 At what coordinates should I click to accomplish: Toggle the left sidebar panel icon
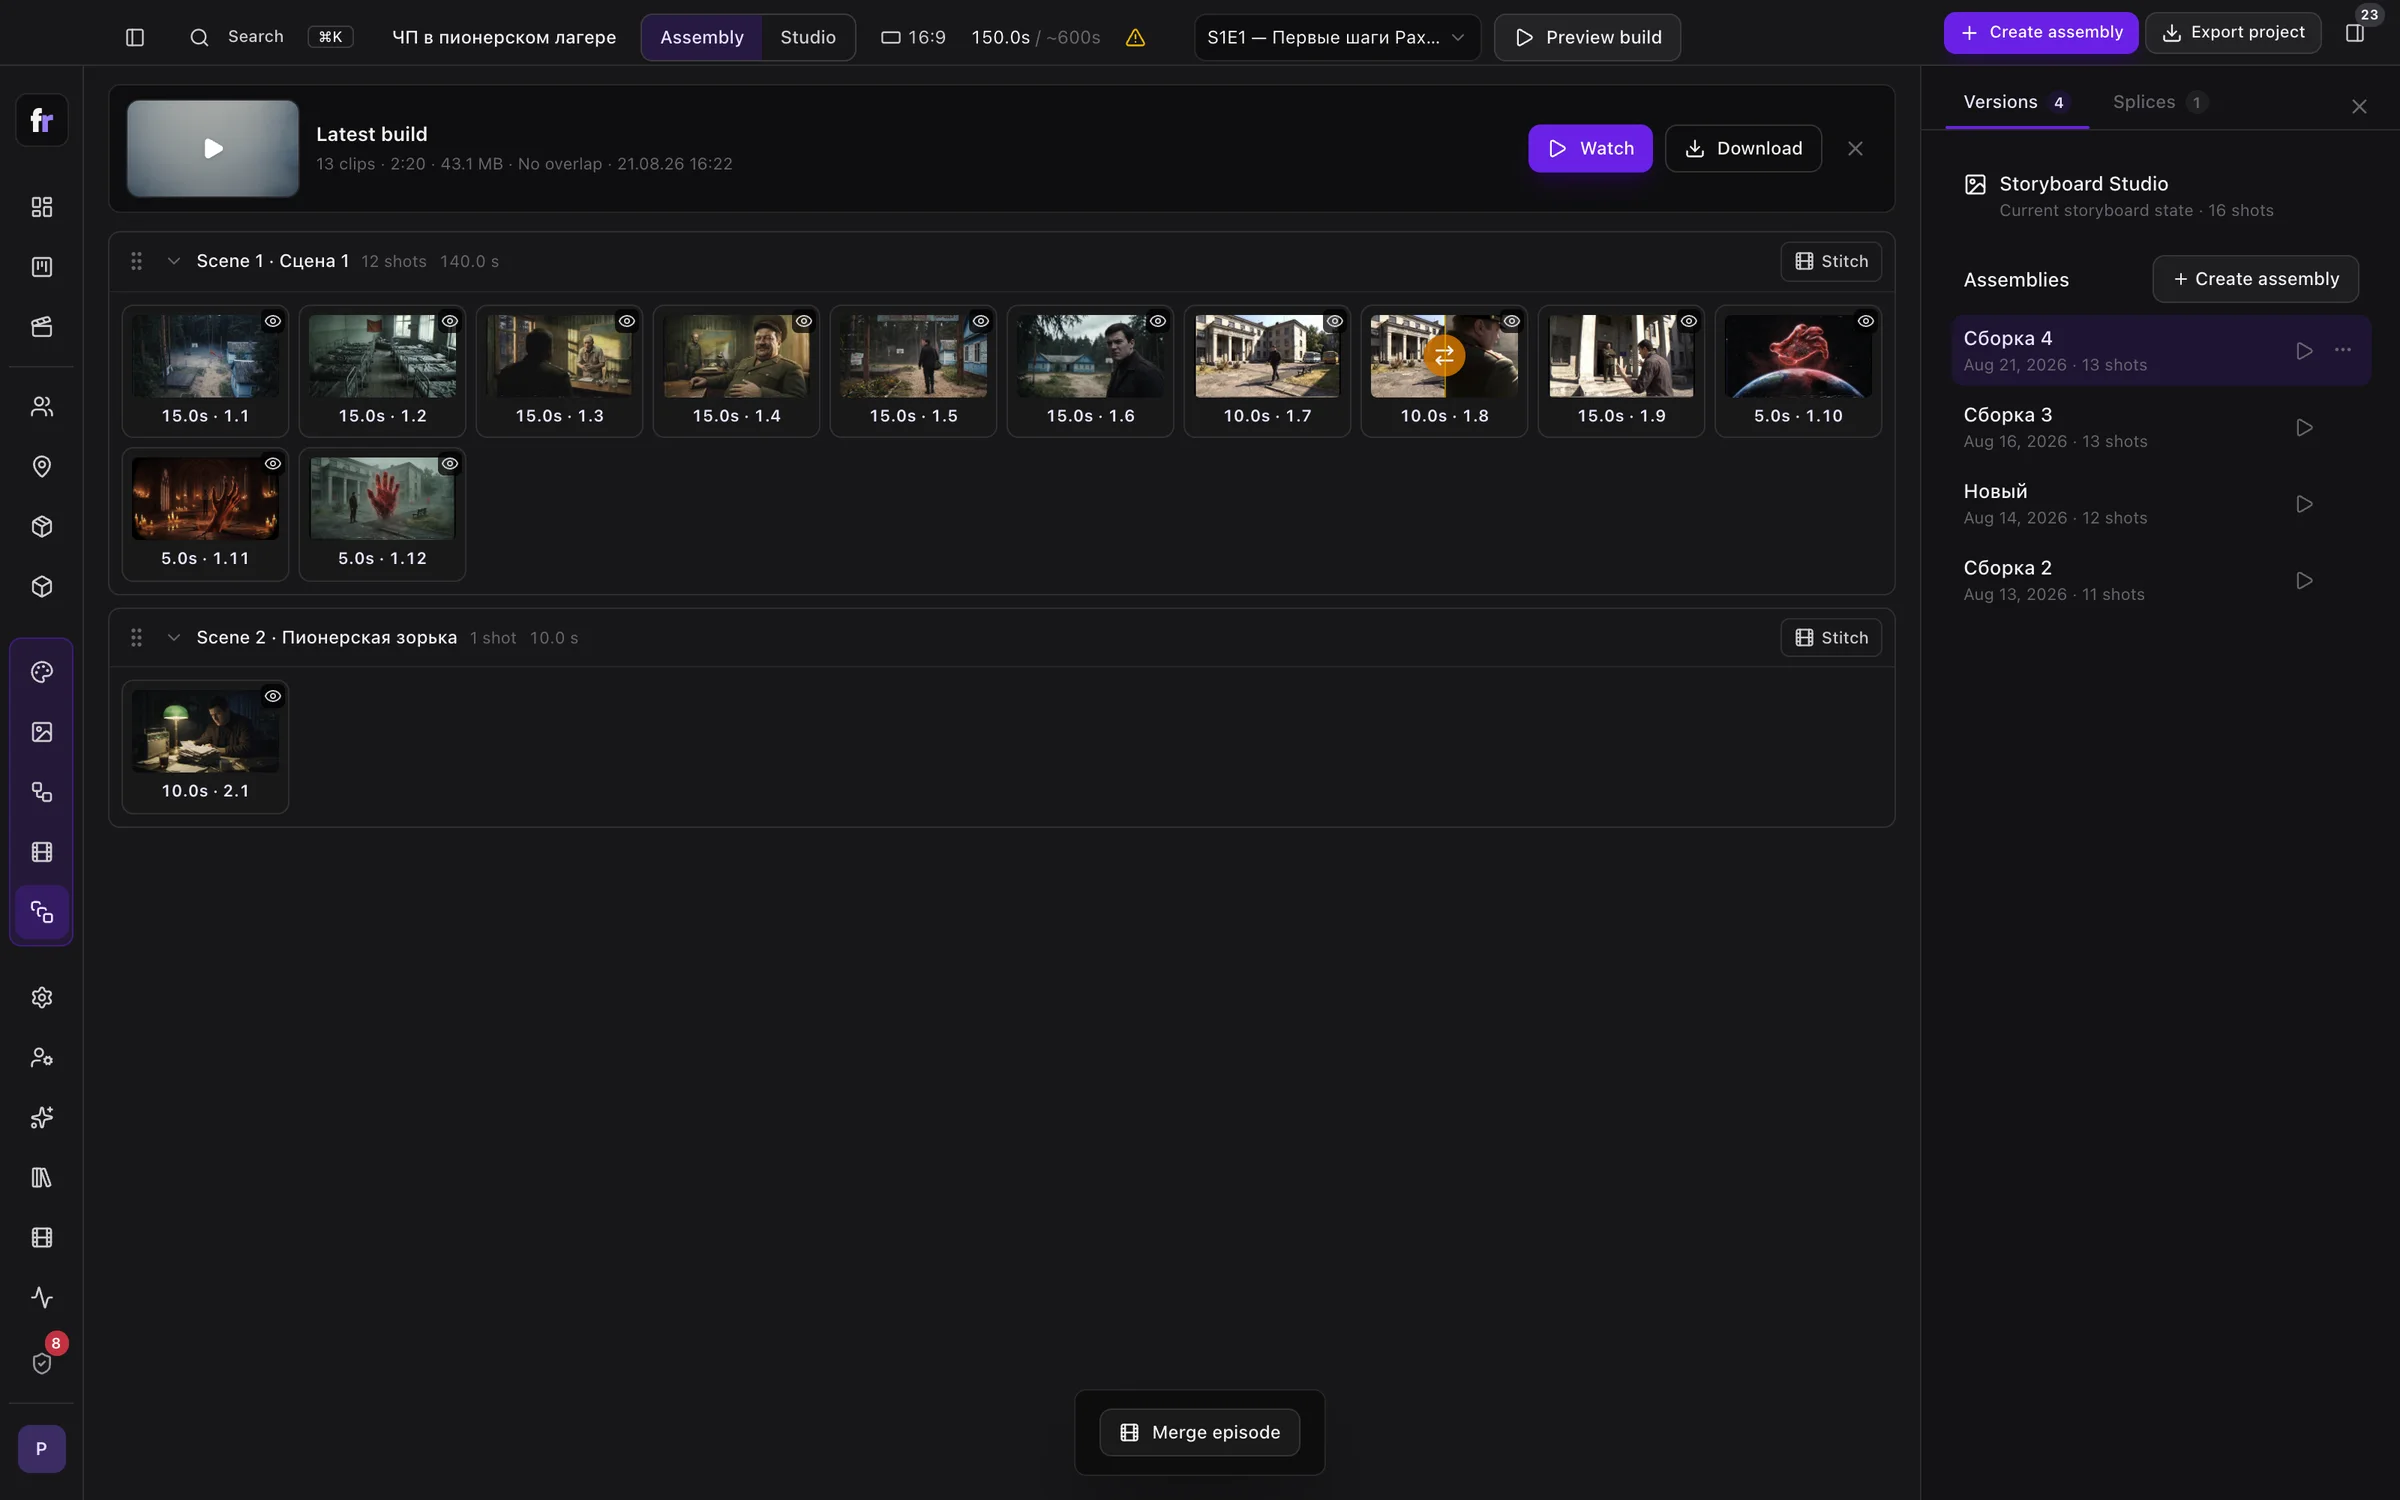click(x=135, y=37)
